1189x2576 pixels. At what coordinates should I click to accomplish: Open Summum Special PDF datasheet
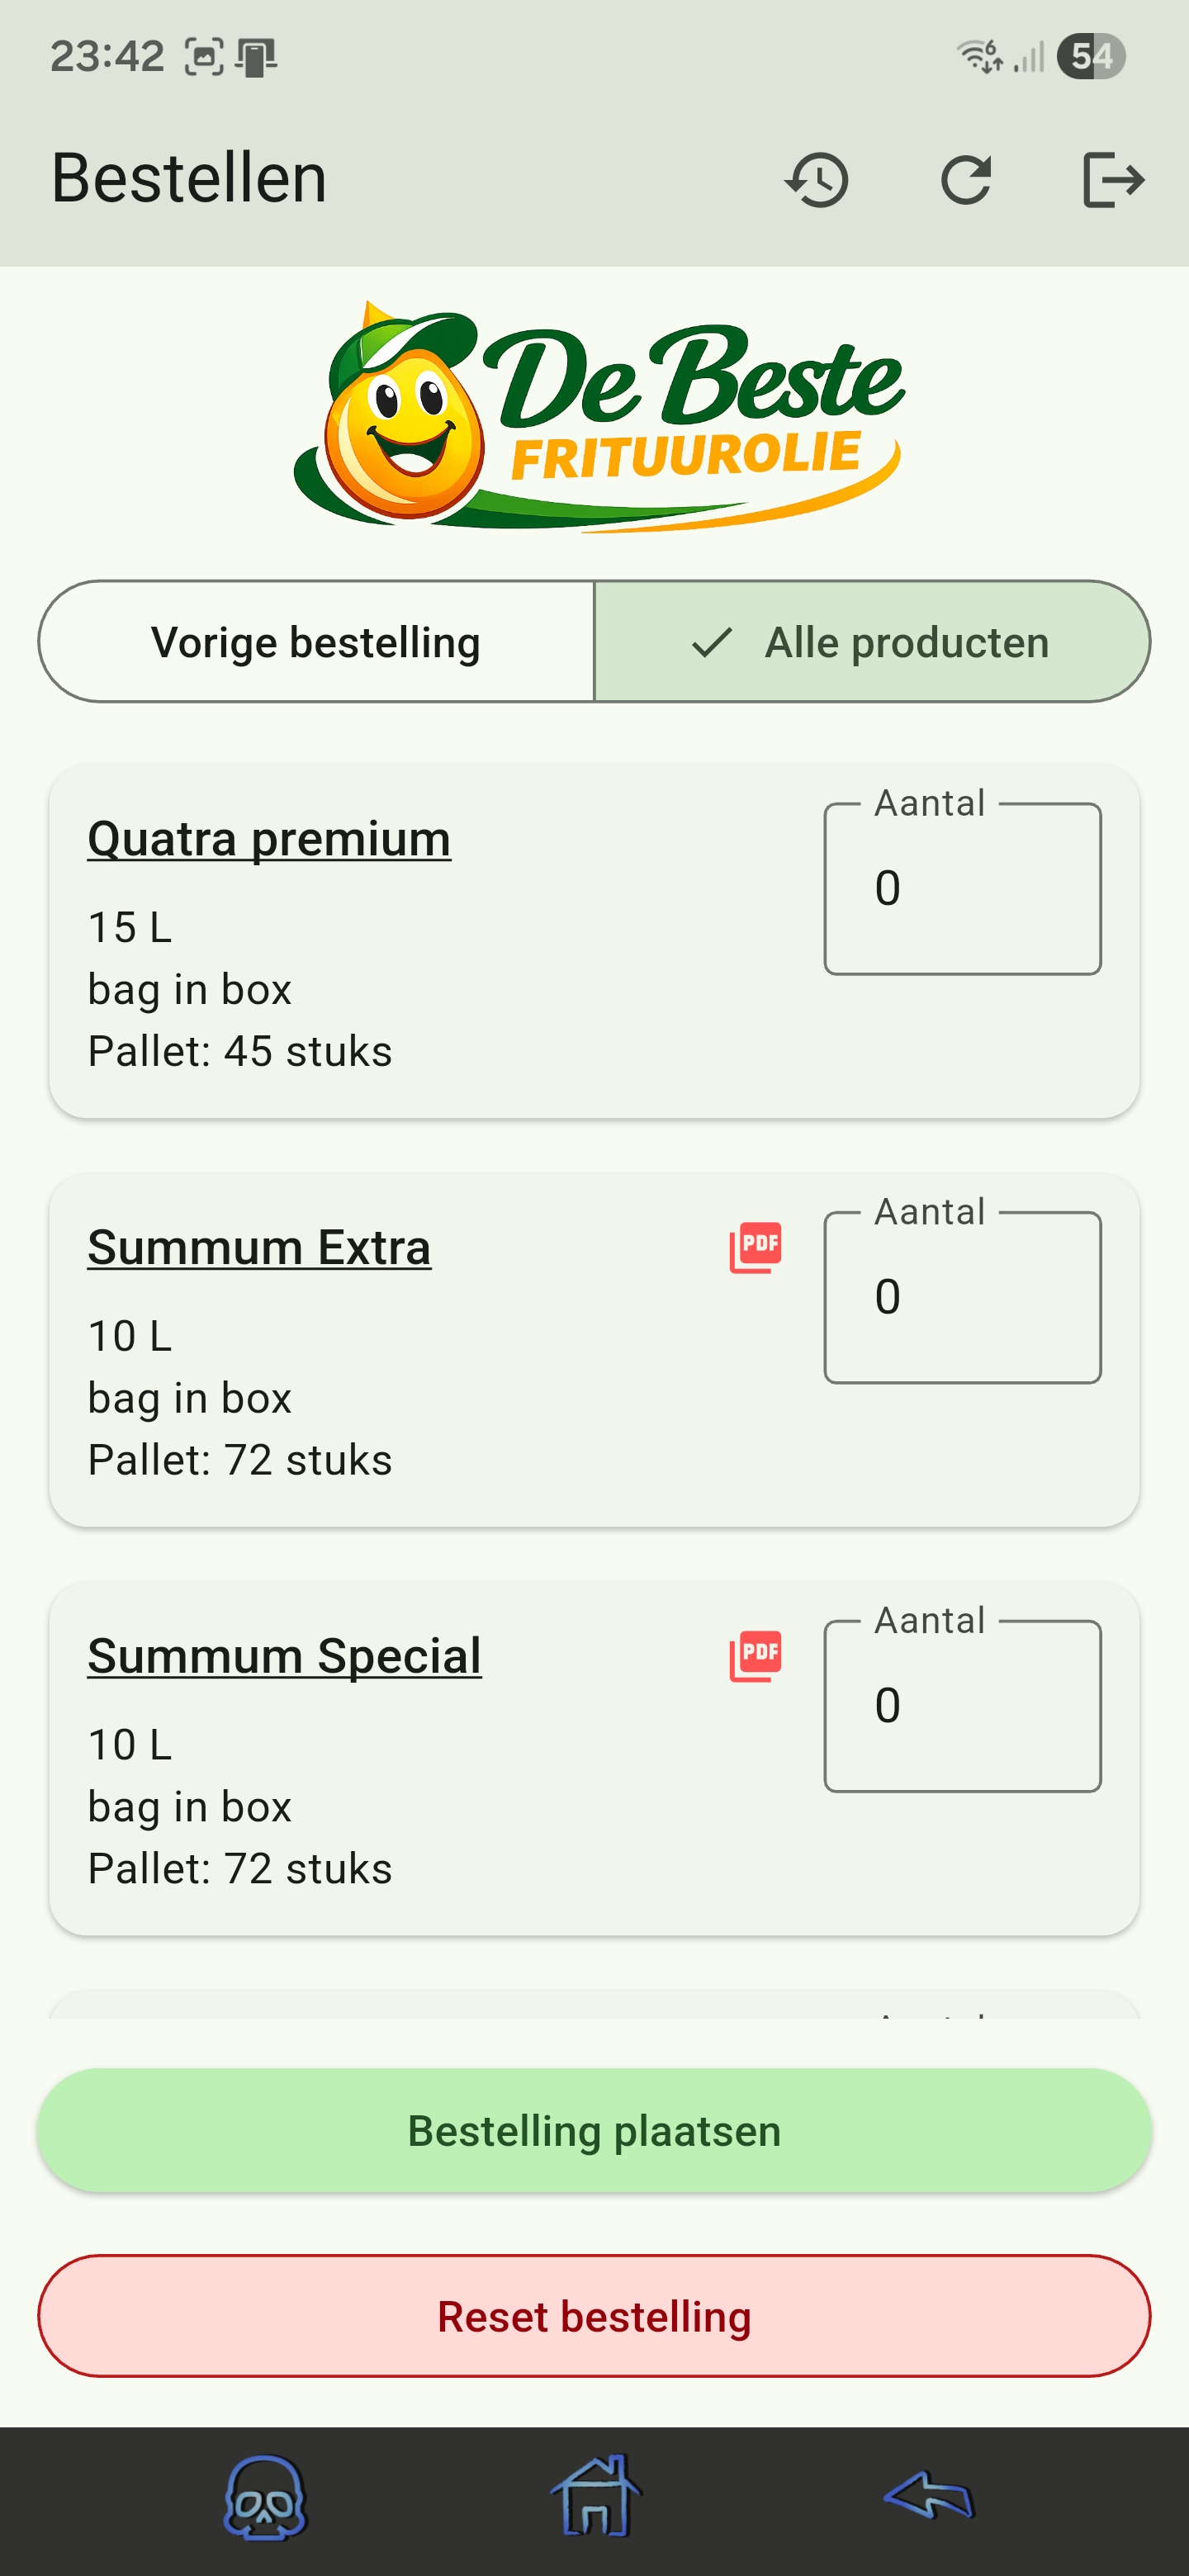pyautogui.click(x=755, y=1656)
